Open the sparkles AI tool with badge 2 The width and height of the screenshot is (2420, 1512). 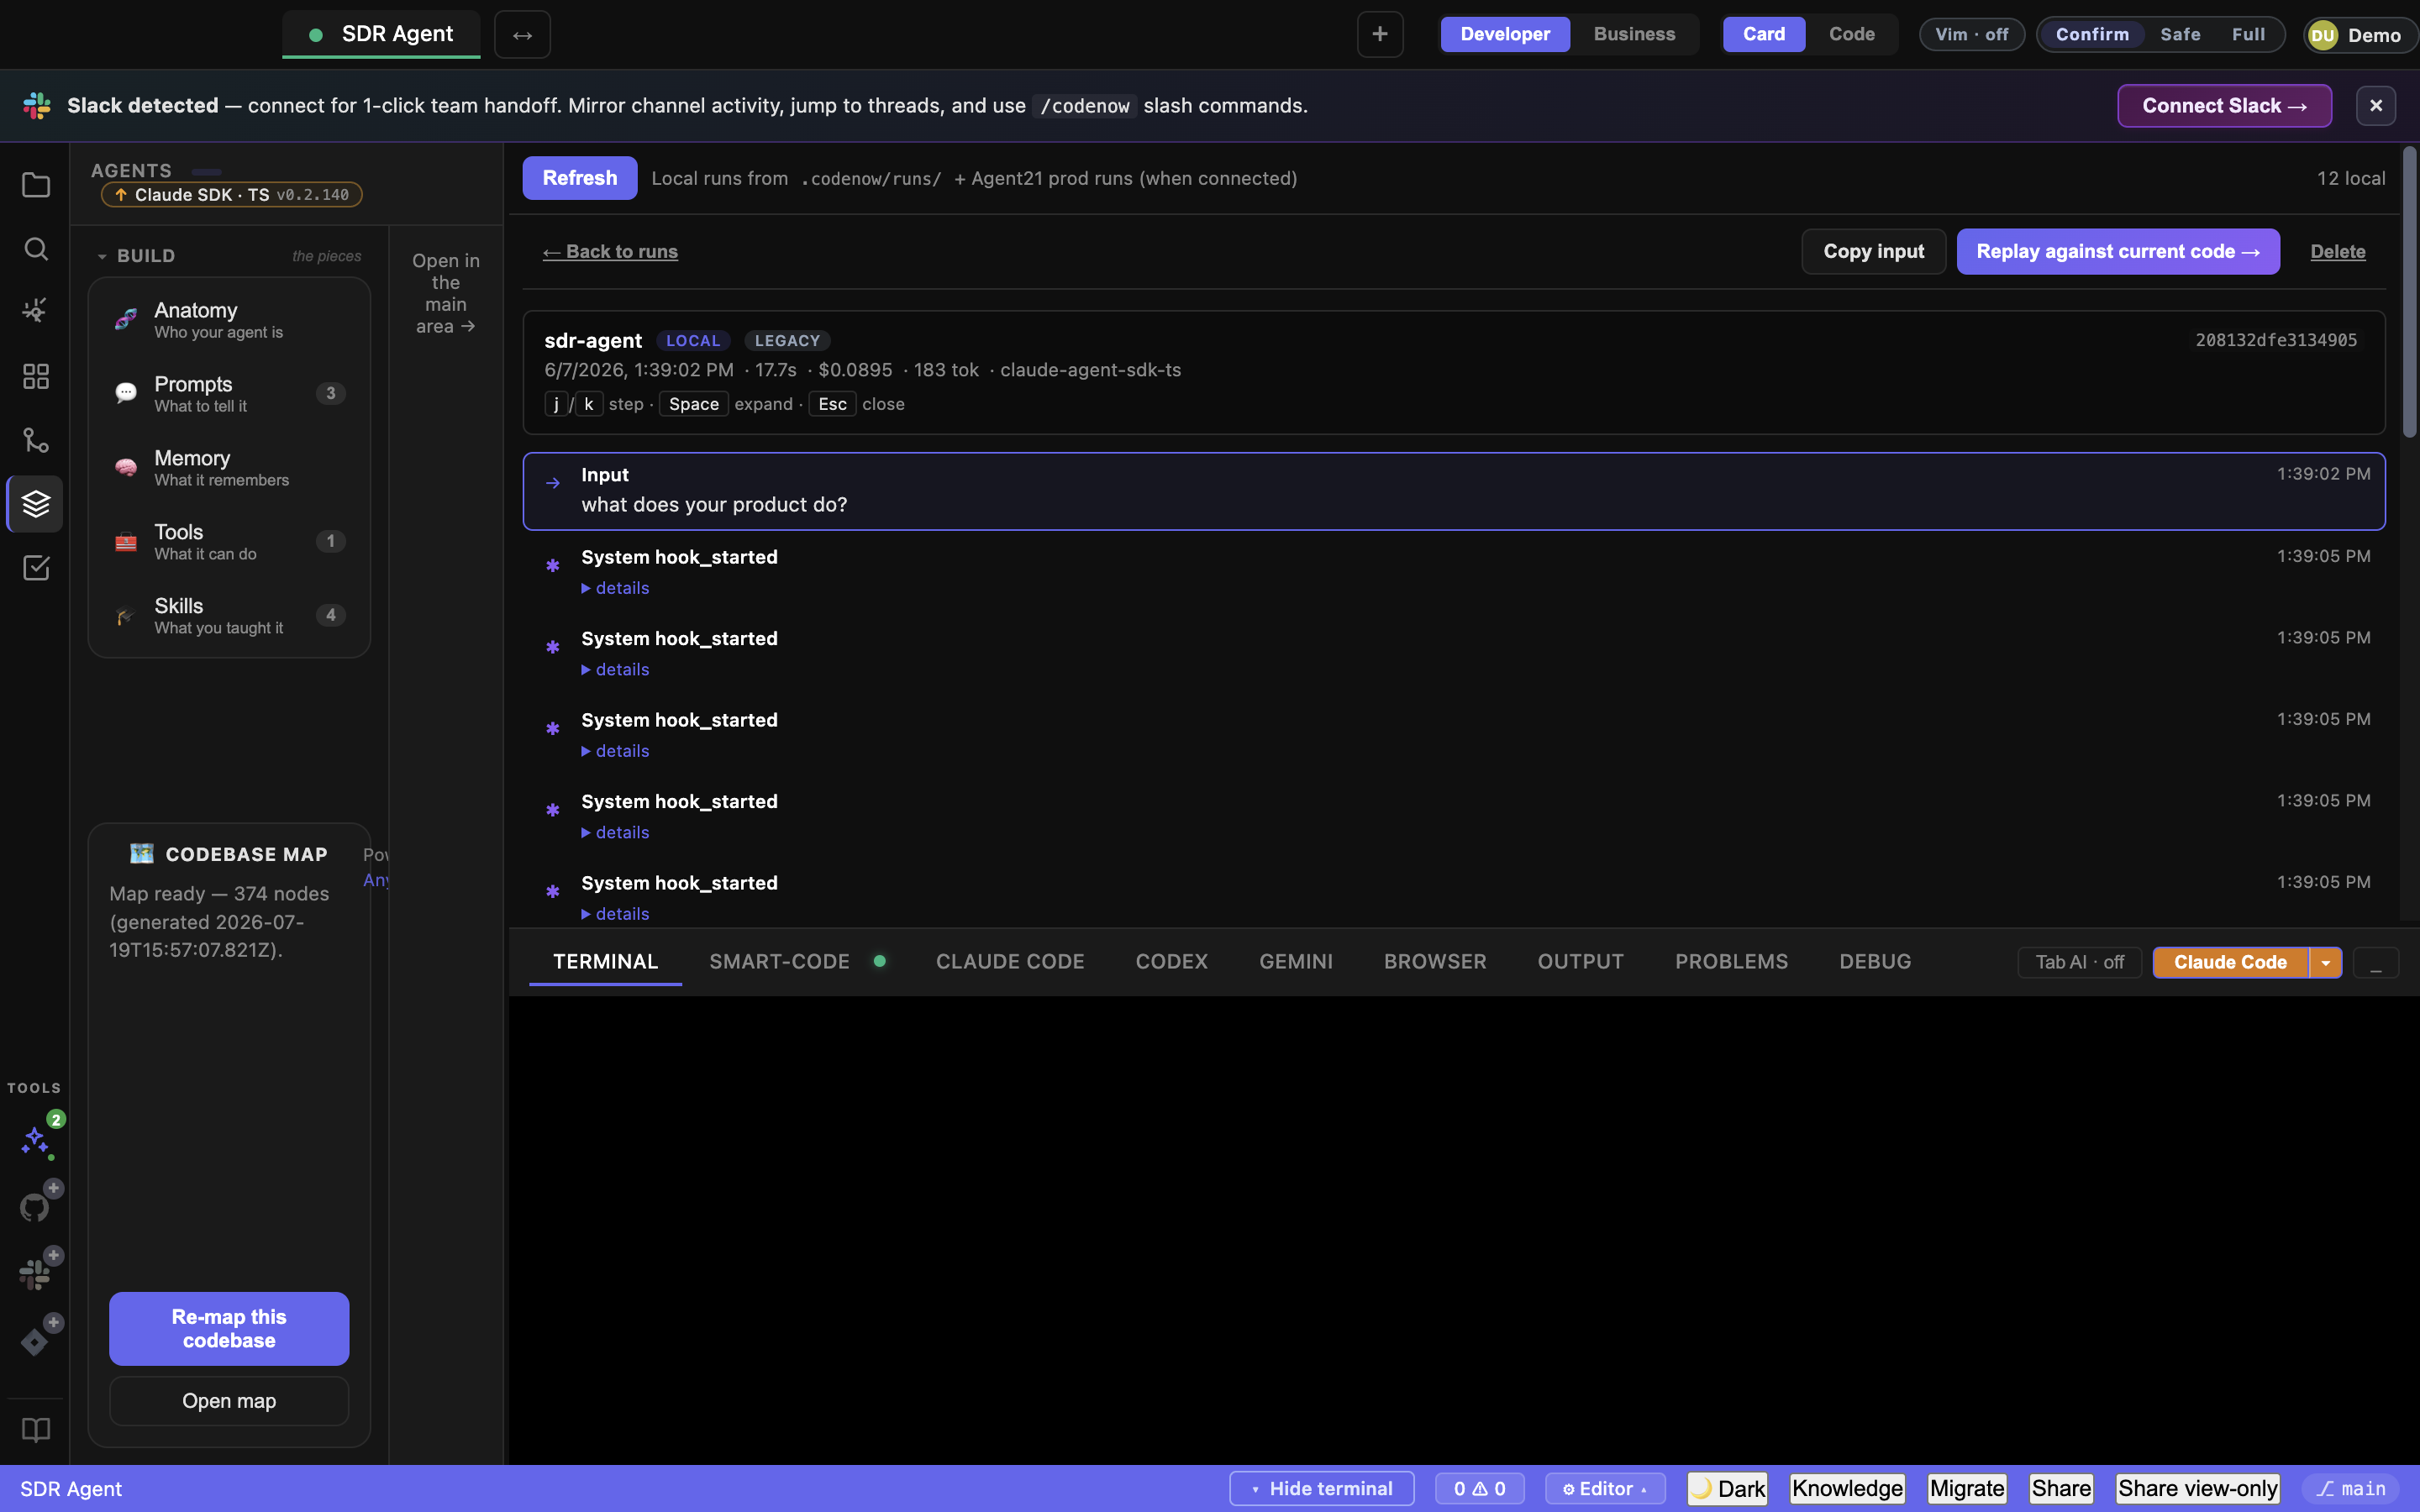(36, 1140)
